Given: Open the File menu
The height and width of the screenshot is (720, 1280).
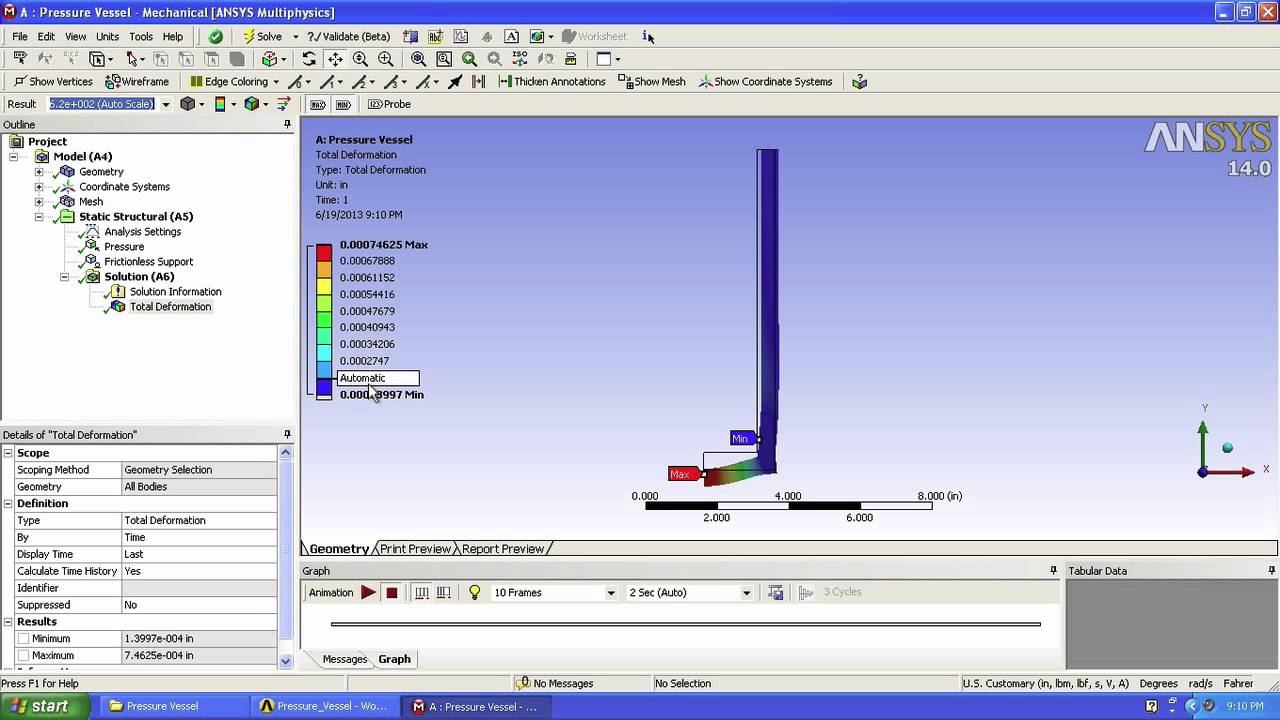Looking at the screenshot, I should [x=20, y=37].
